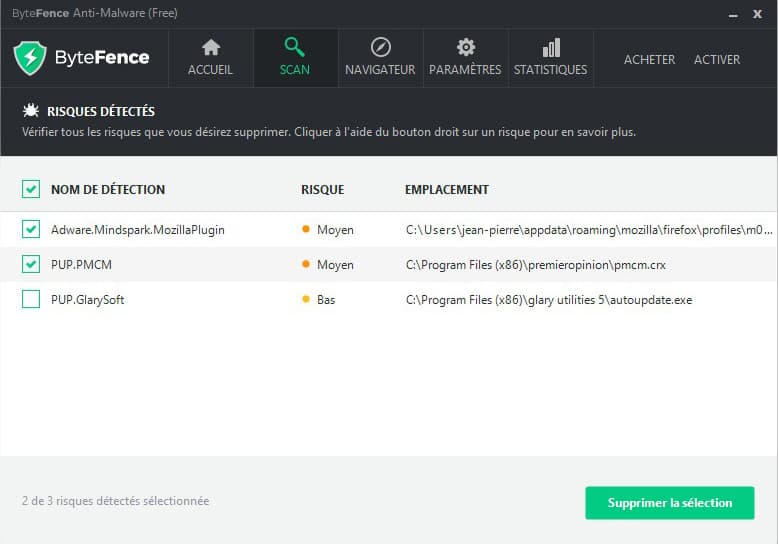Click the bug icon beside Risques détectés
The height and width of the screenshot is (544, 778).
pos(31,111)
